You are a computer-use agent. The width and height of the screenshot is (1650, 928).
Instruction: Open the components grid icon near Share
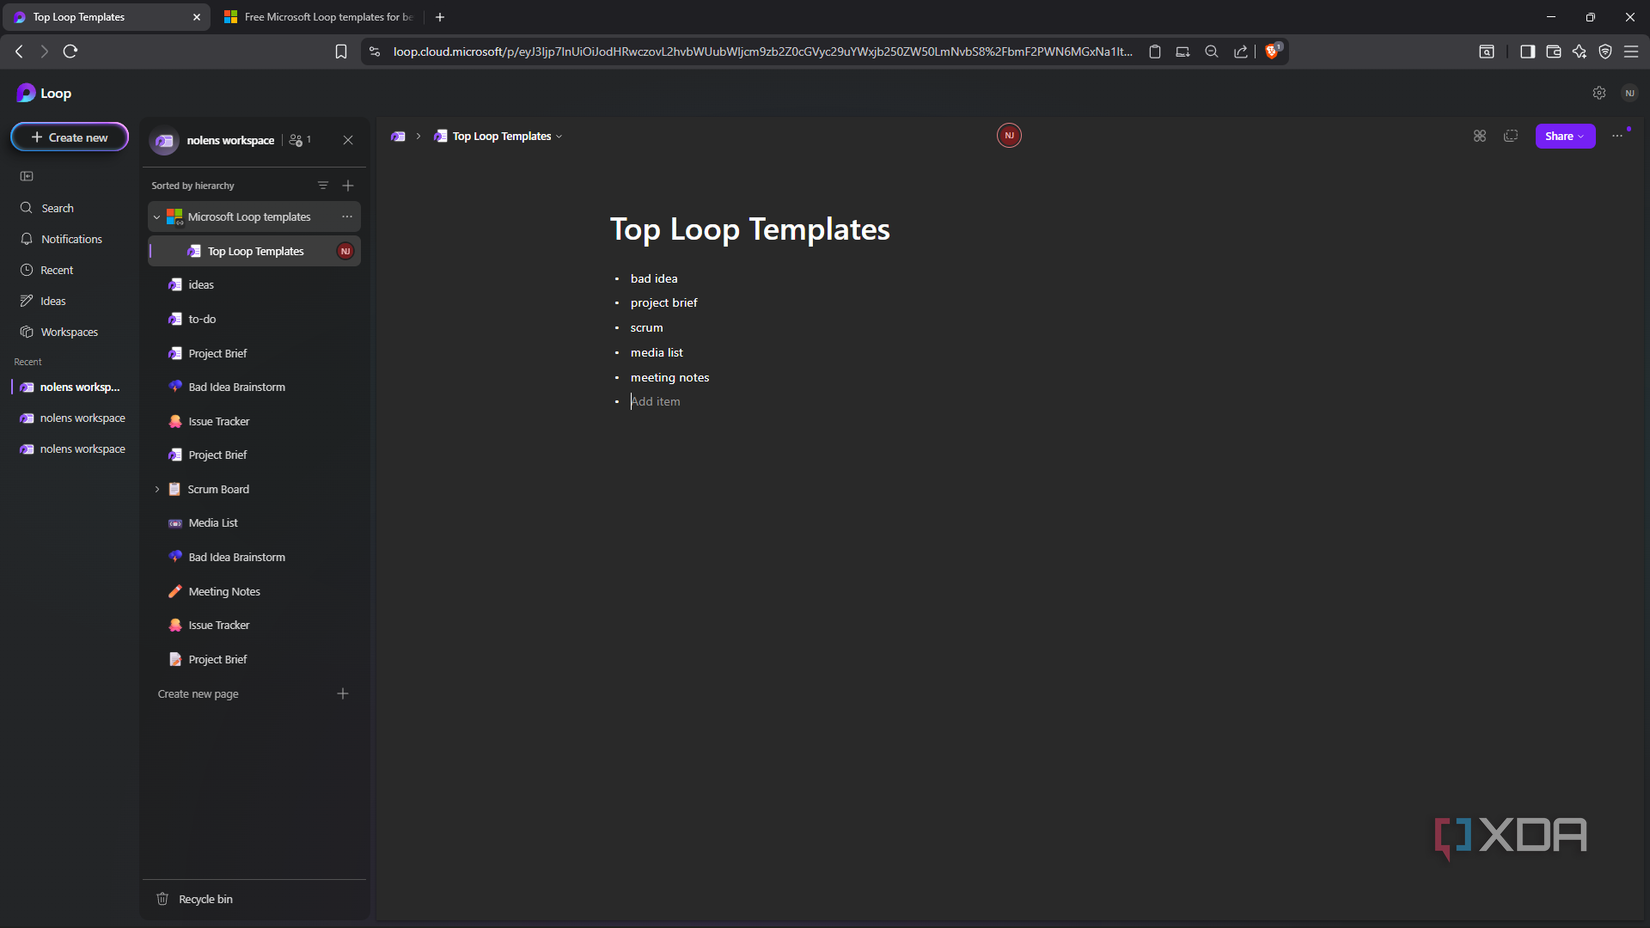click(1479, 136)
